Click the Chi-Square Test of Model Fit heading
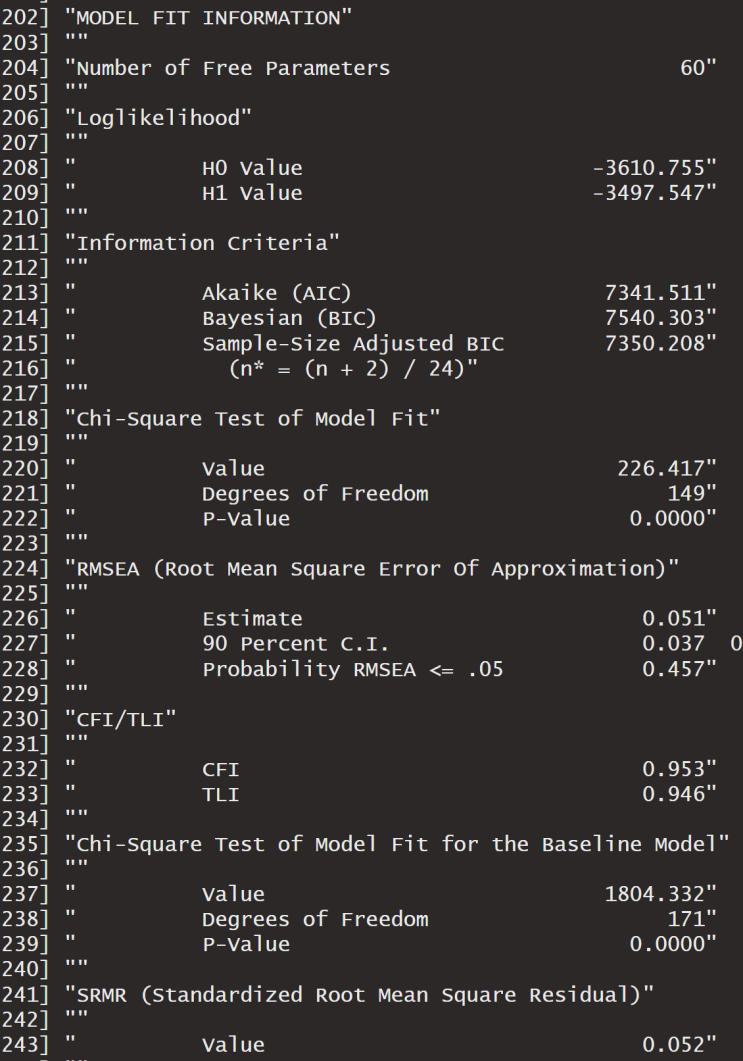The width and height of the screenshot is (743, 1061). coord(258,418)
